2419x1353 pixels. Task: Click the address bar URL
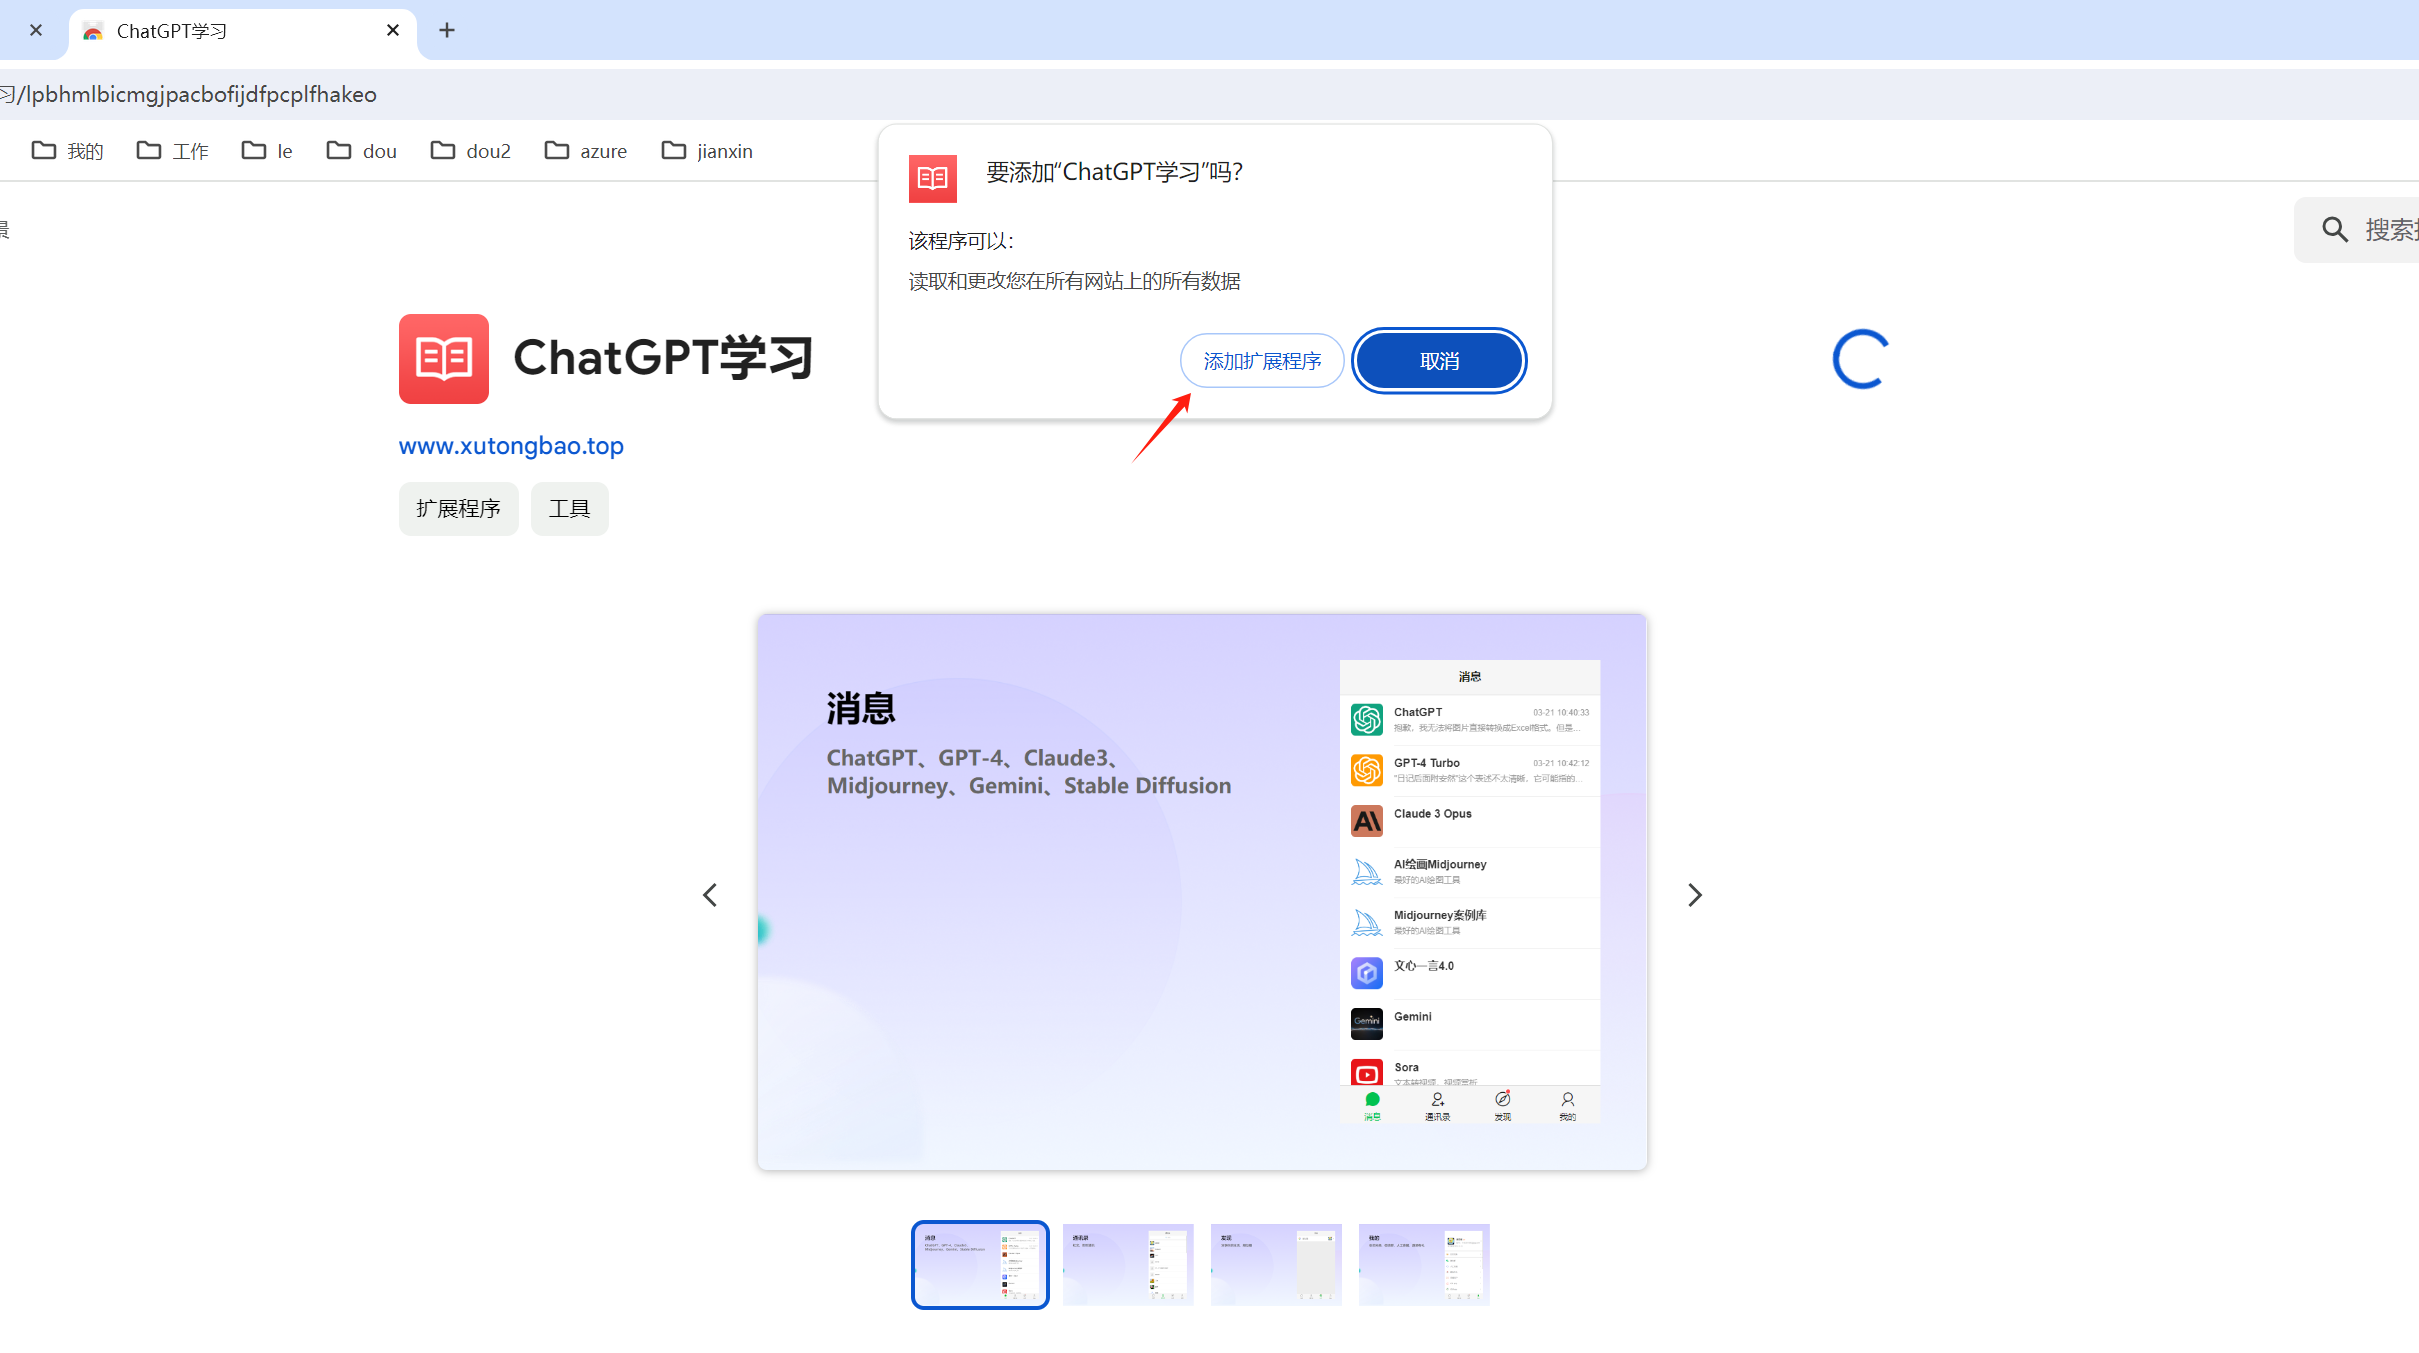coord(200,94)
